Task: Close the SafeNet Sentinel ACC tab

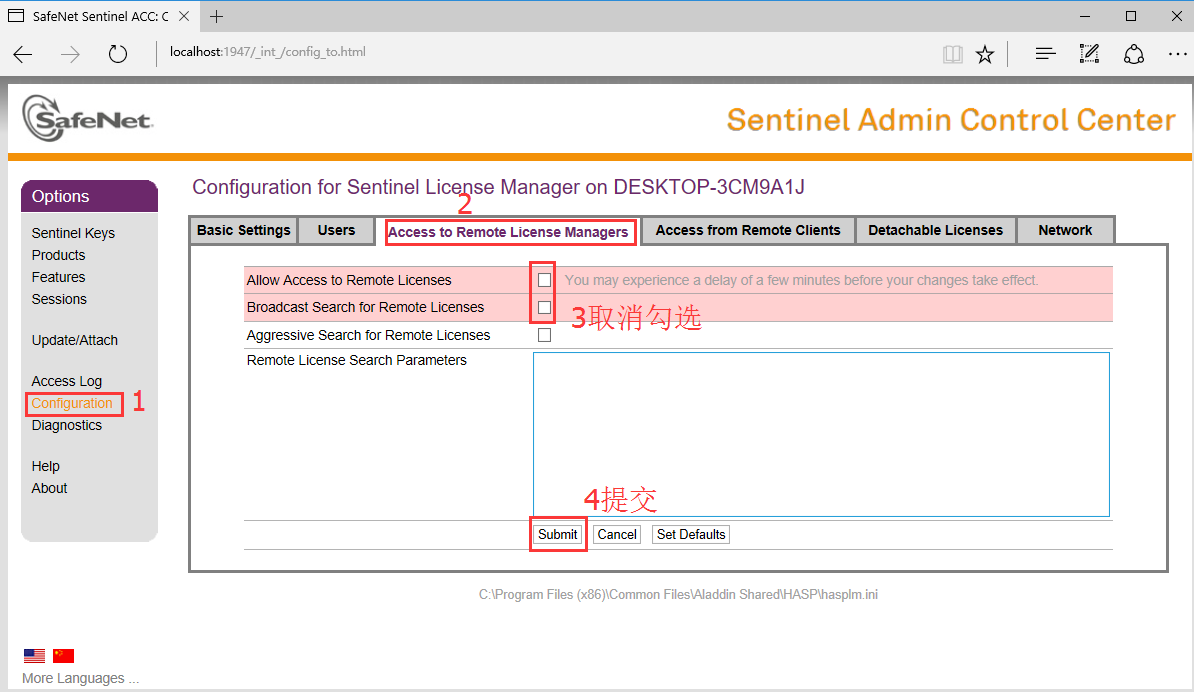Action: pyautogui.click(x=184, y=16)
